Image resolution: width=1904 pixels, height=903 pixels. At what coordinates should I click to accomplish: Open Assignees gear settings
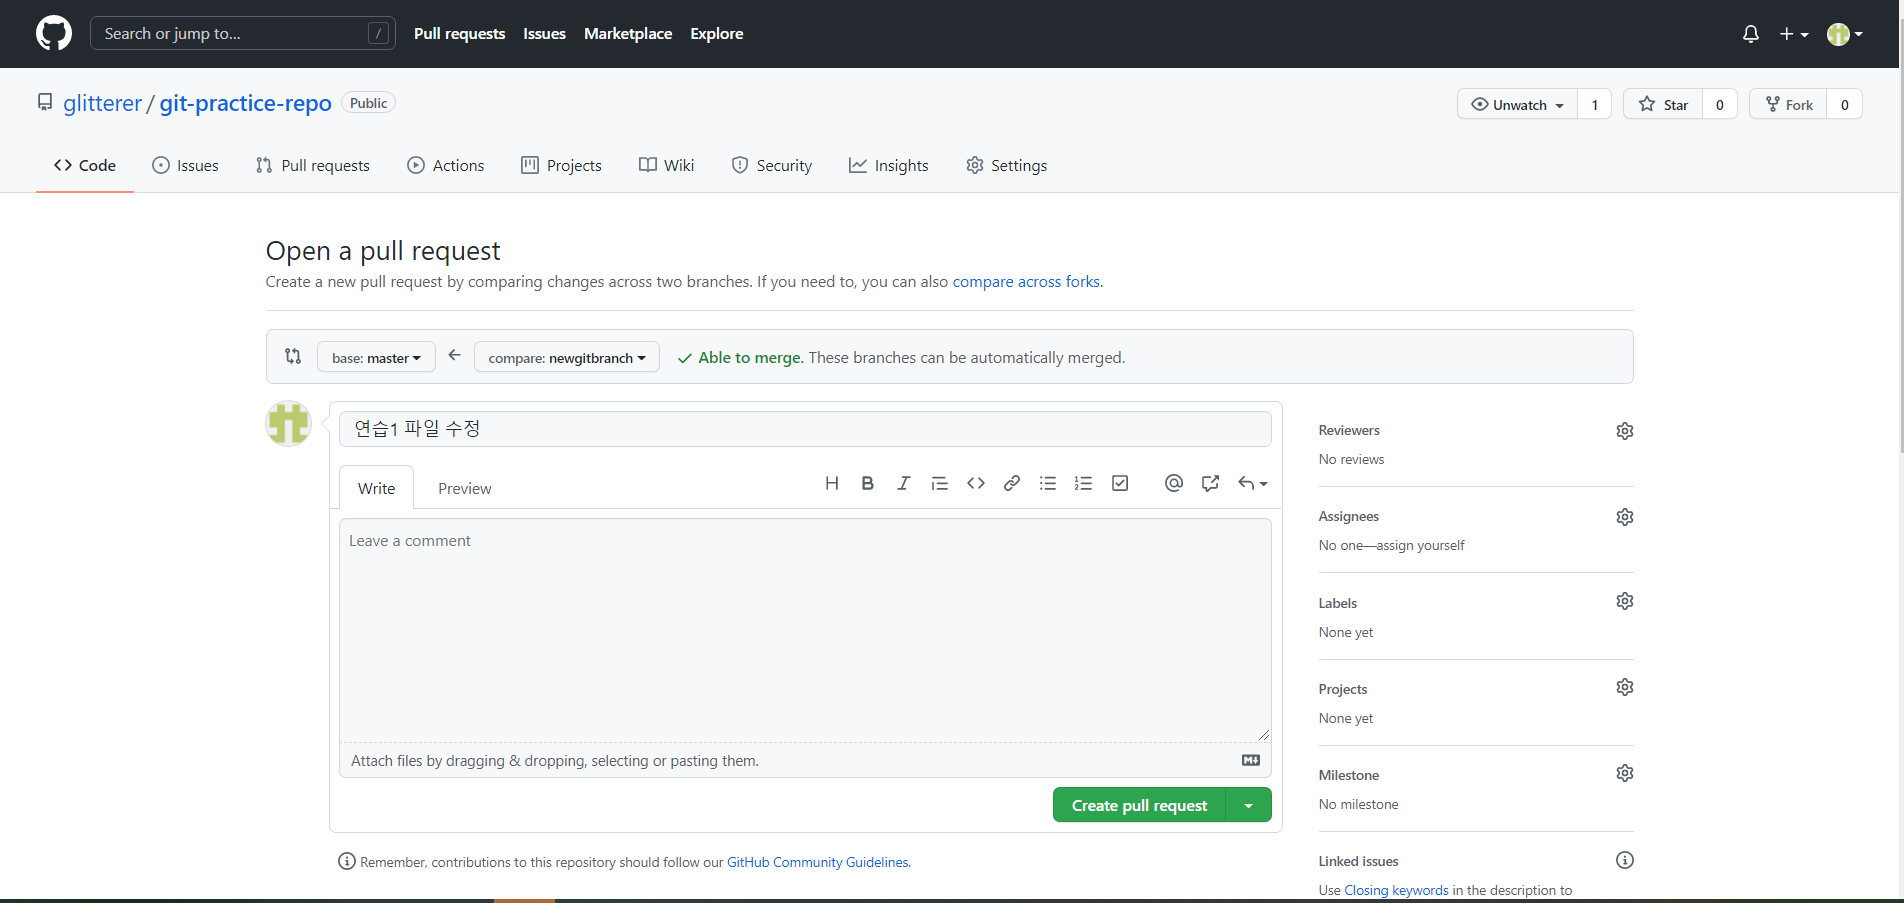1625,517
